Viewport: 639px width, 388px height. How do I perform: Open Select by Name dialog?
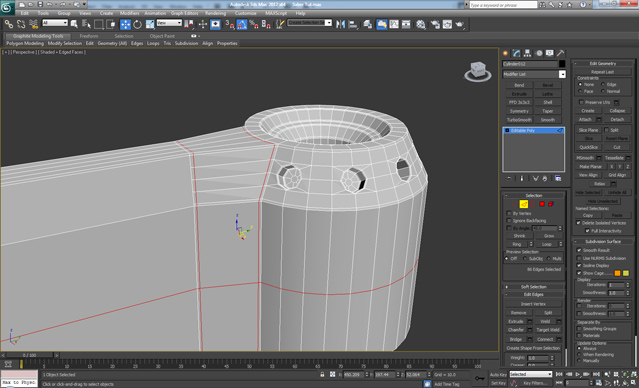(x=86, y=24)
